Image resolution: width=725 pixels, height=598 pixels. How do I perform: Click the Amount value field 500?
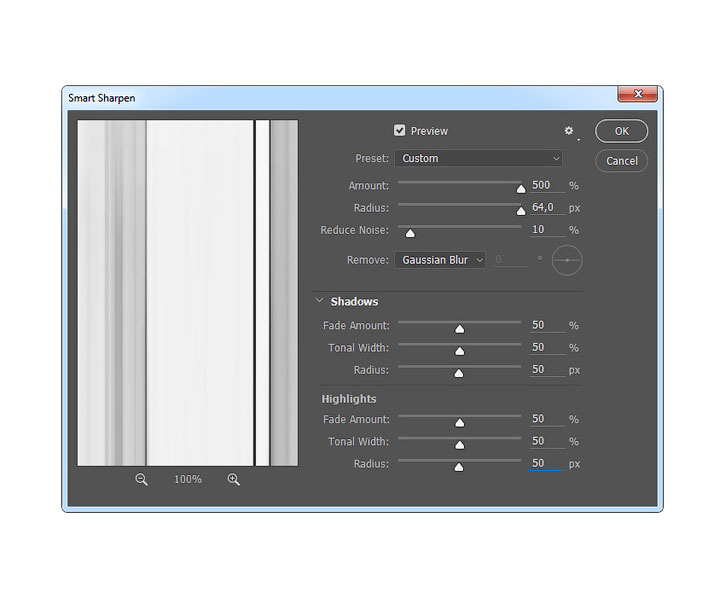pyautogui.click(x=547, y=185)
